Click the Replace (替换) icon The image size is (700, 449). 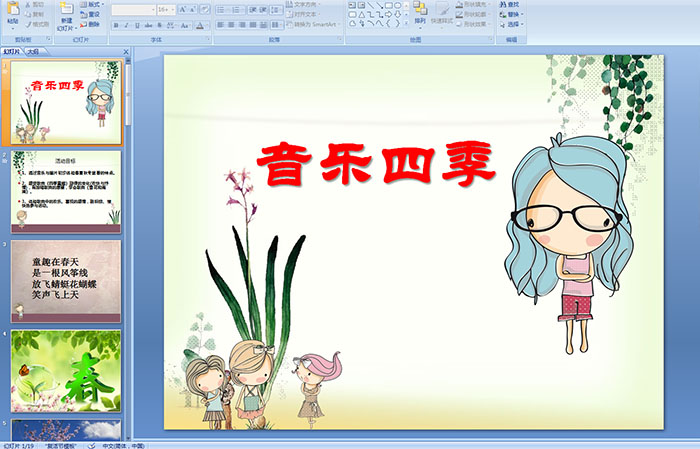click(x=512, y=14)
